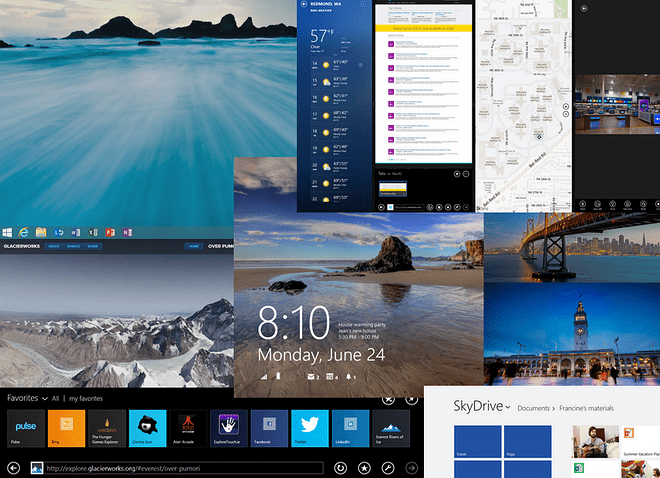The image size is (660, 478).
Task: Expand the SkyDrive dropdown chevron
Action: point(508,407)
